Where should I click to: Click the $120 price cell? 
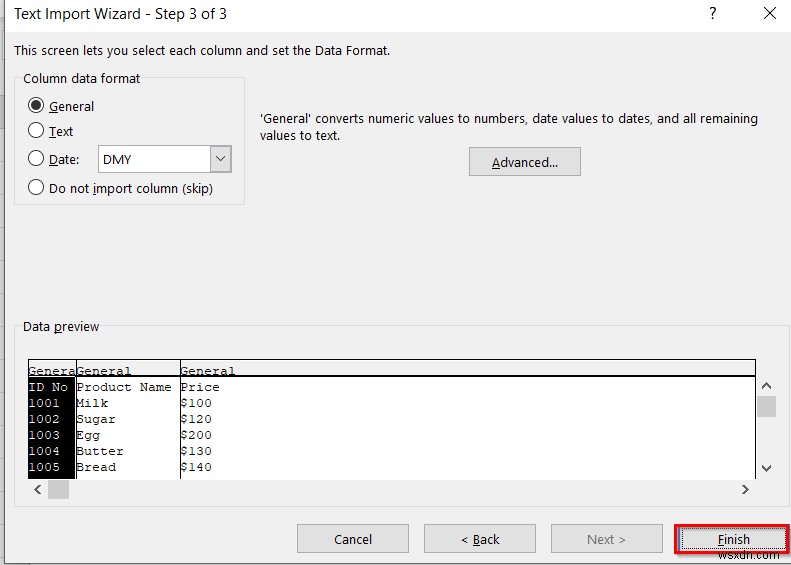click(x=196, y=419)
